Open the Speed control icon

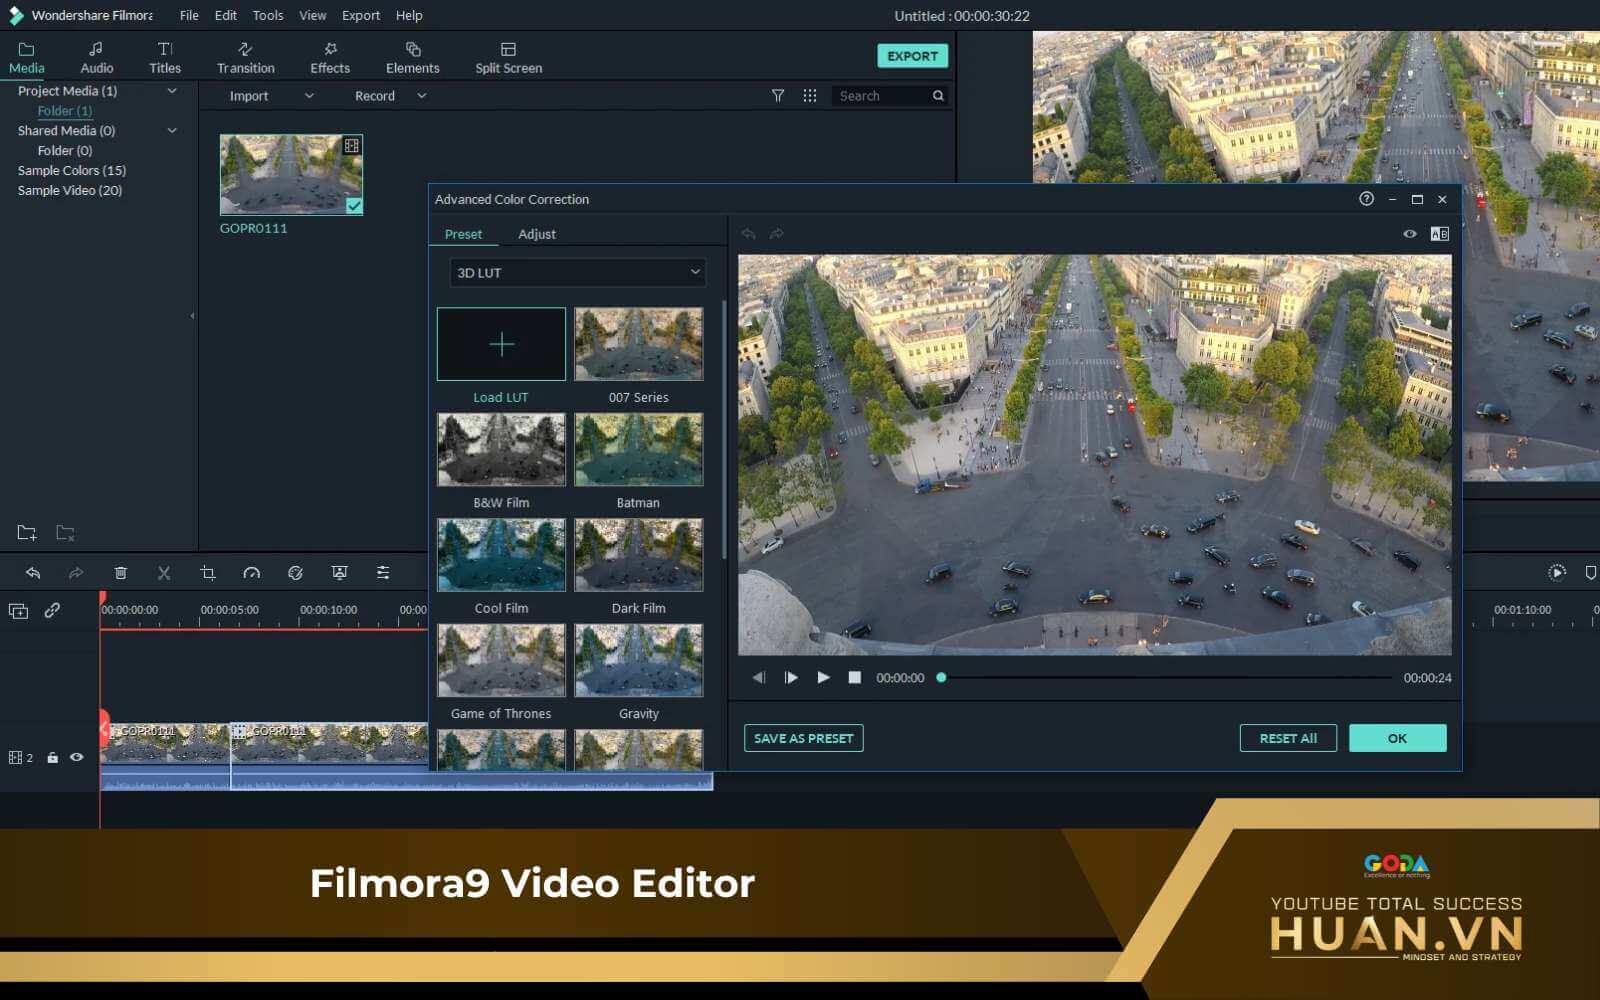pos(251,573)
